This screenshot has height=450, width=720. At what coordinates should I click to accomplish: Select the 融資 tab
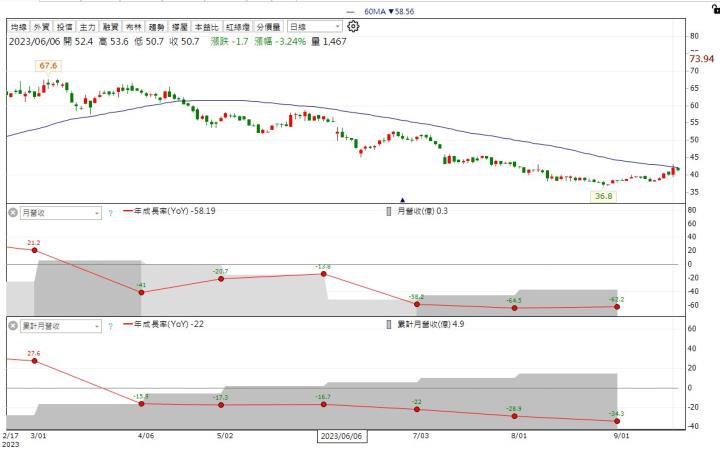[x=111, y=27]
